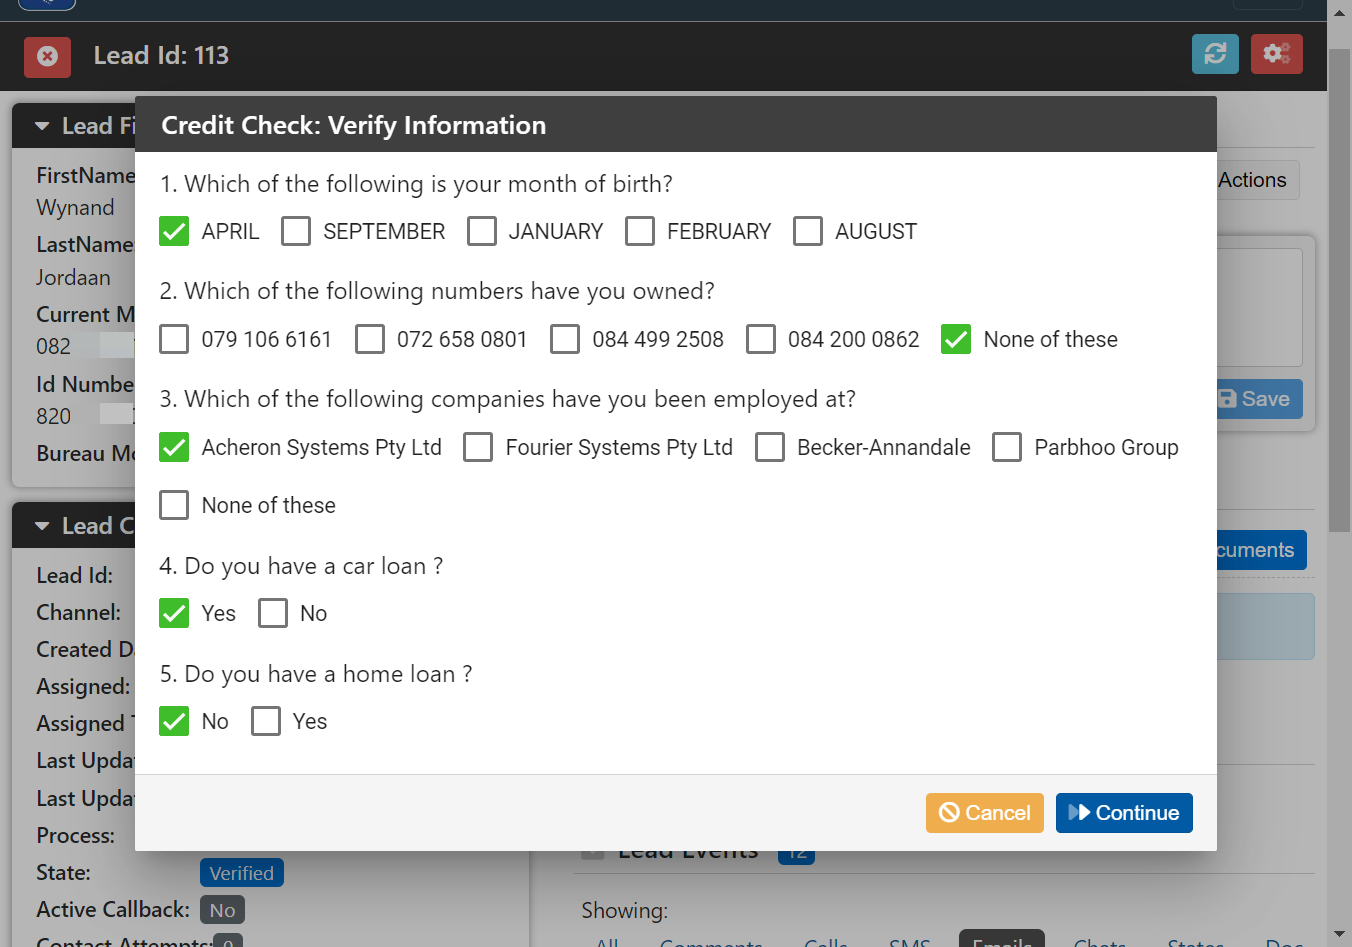
Task: Click the Continue button
Action: [x=1124, y=813]
